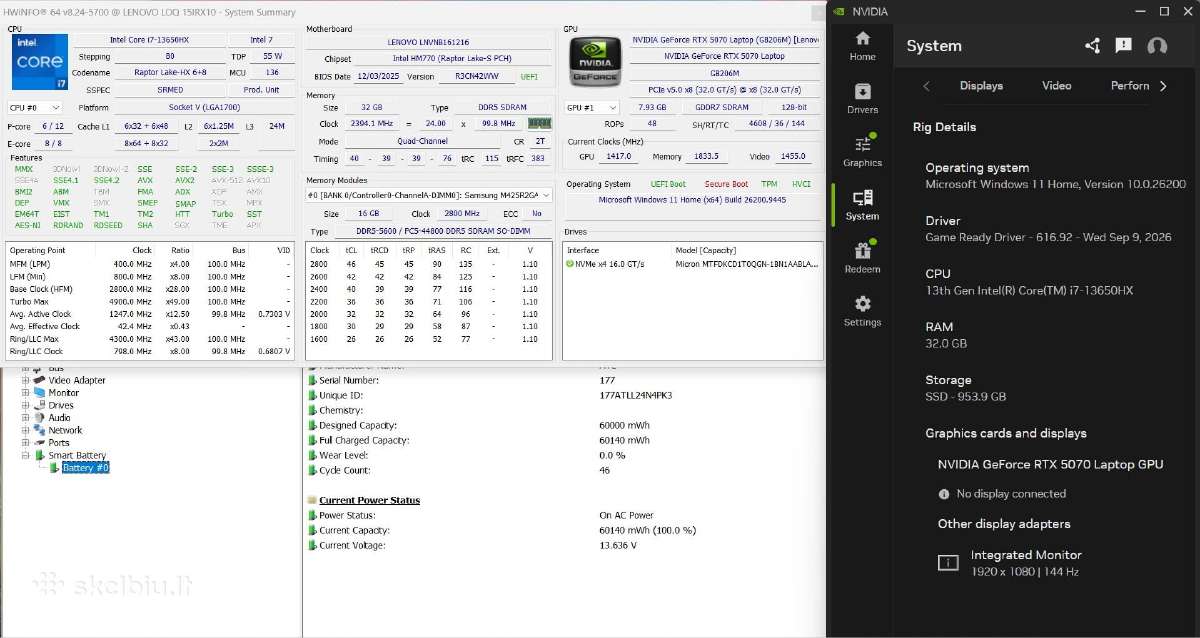Click the Audio speaker icon in the tree
The image size is (1200, 638).
(x=40, y=418)
